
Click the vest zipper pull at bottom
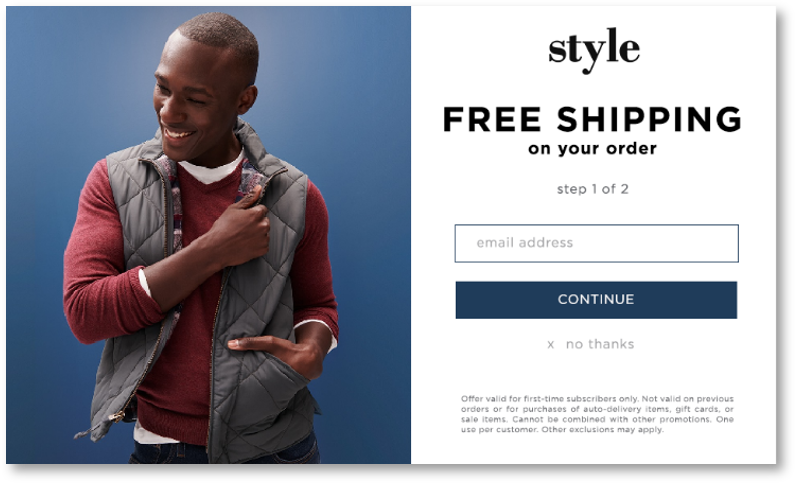coord(116,416)
